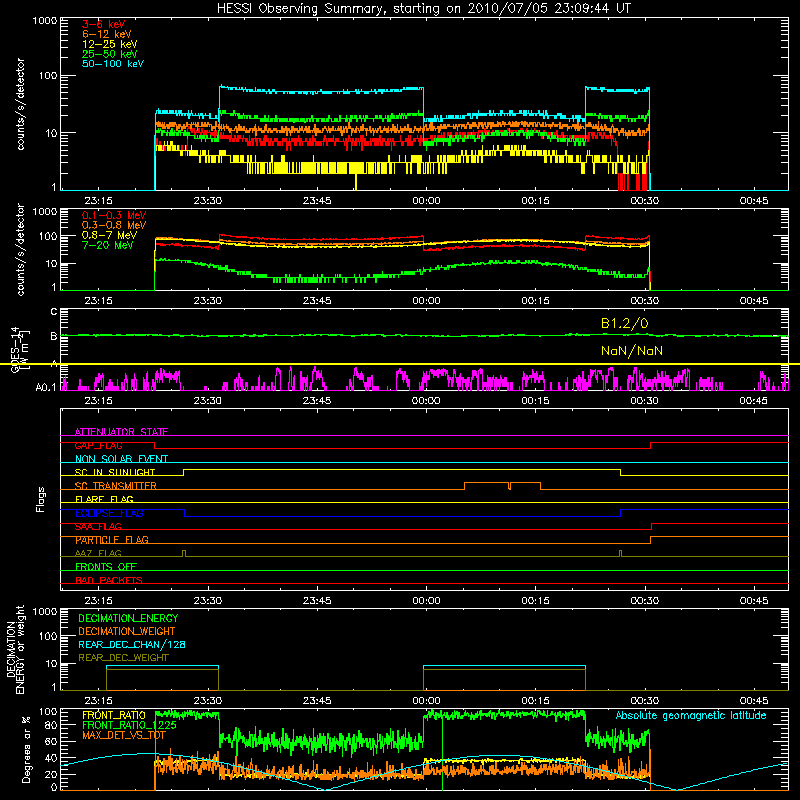Screen dimensions: 800x800
Task: Click the DECIMATION ENERGY or weight axis title
Action: (15, 650)
